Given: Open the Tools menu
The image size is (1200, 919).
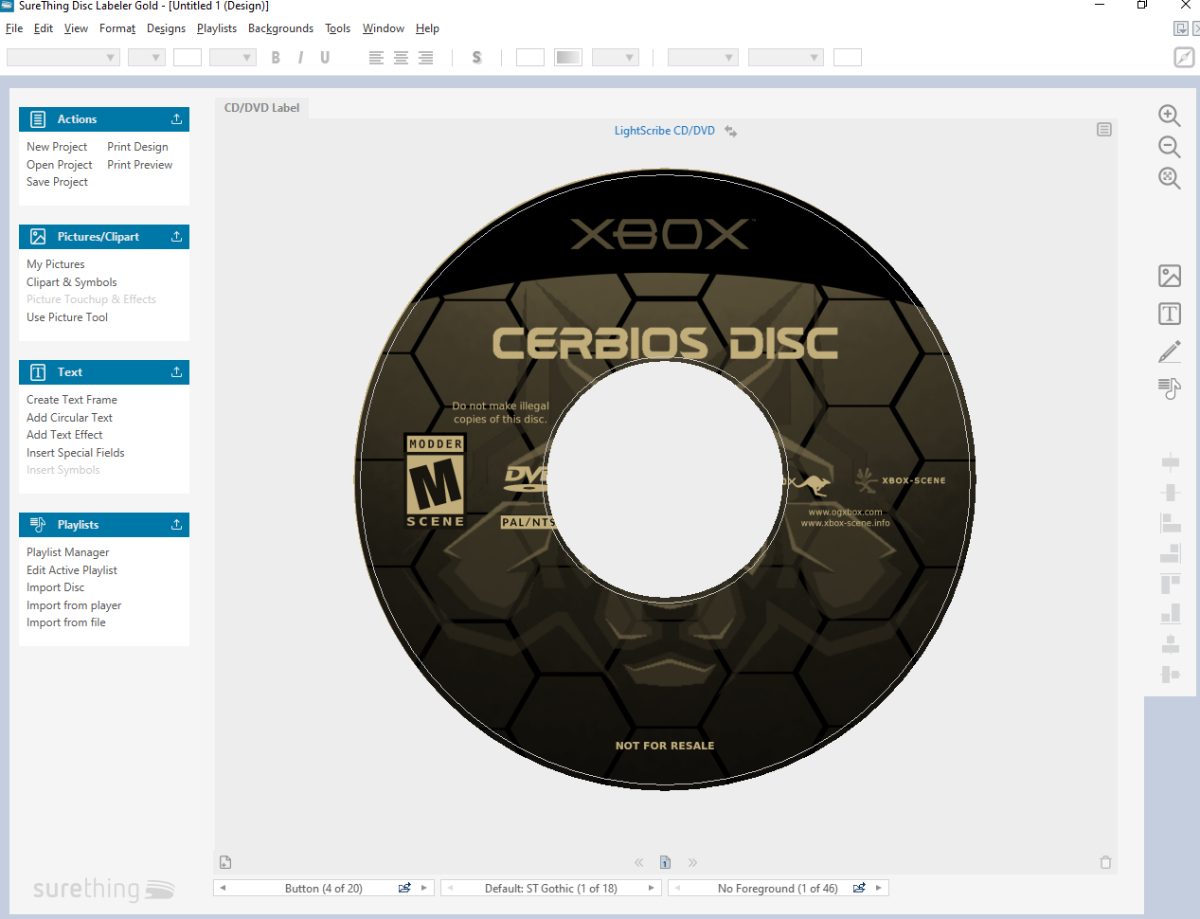Looking at the screenshot, I should [x=338, y=28].
